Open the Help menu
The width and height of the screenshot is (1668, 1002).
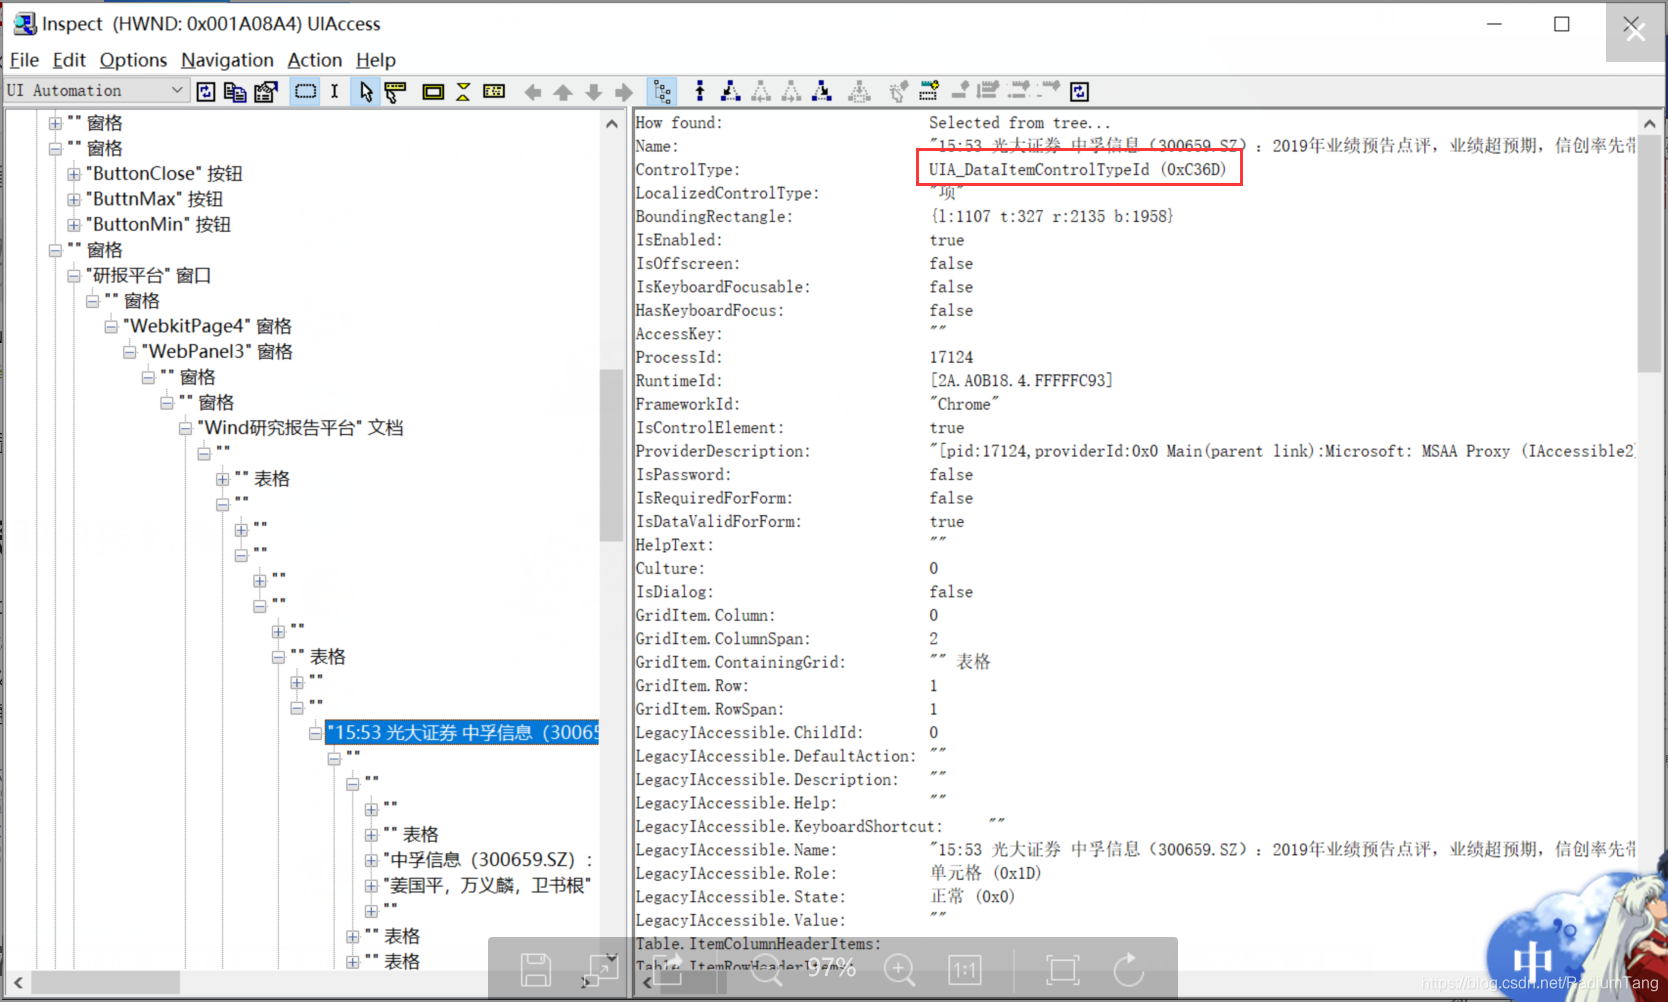click(376, 60)
